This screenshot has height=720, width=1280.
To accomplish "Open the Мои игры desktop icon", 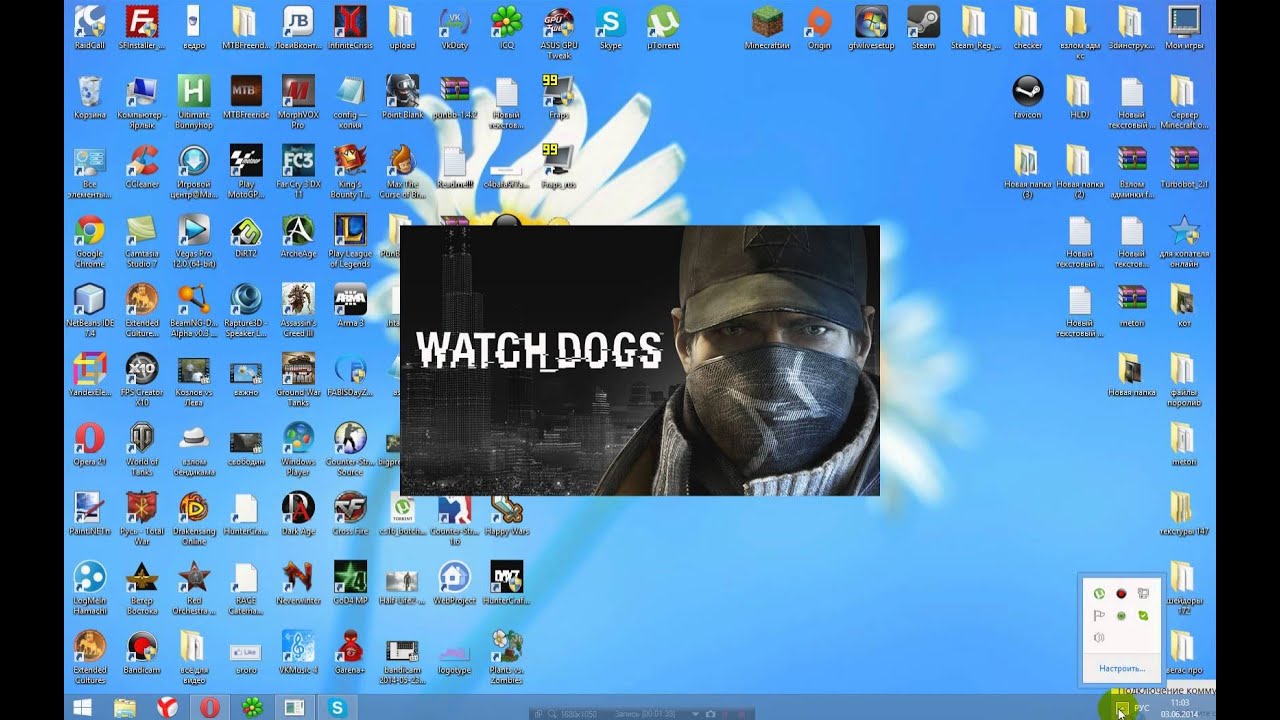I will (1184, 27).
